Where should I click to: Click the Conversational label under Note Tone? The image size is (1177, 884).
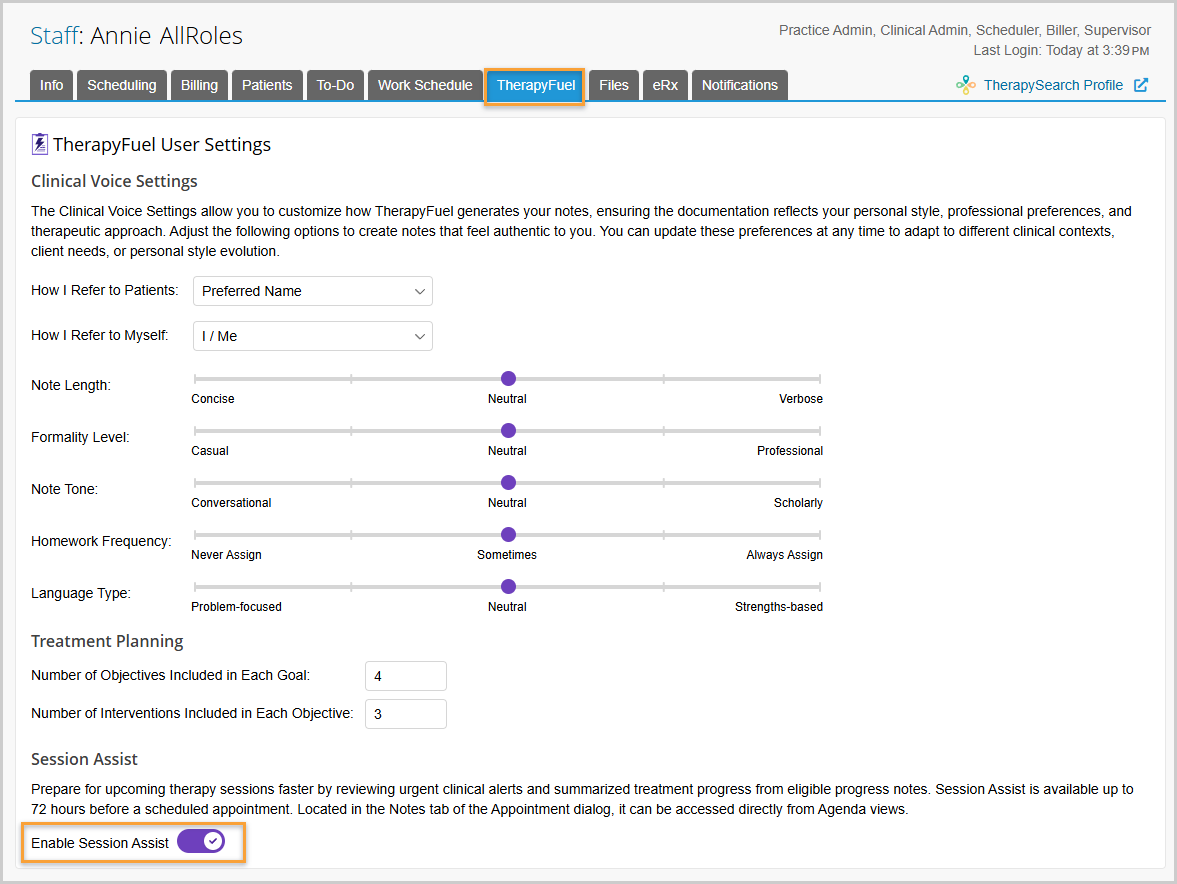231,503
